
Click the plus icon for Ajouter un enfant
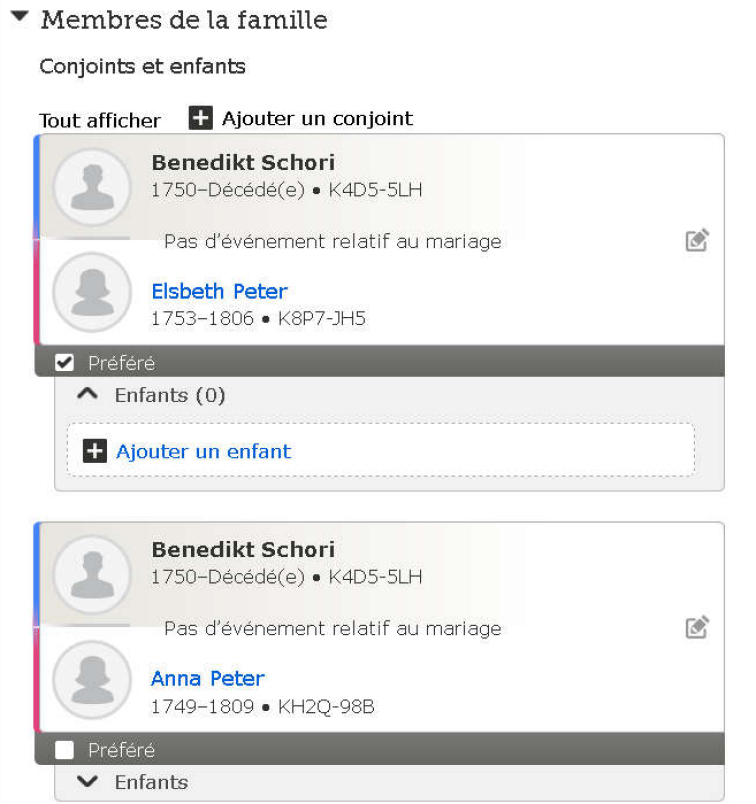point(94,452)
